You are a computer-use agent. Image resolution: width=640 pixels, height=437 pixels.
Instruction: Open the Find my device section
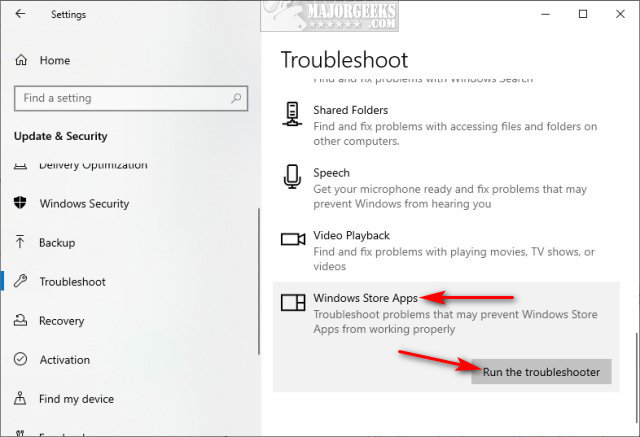[x=76, y=399]
